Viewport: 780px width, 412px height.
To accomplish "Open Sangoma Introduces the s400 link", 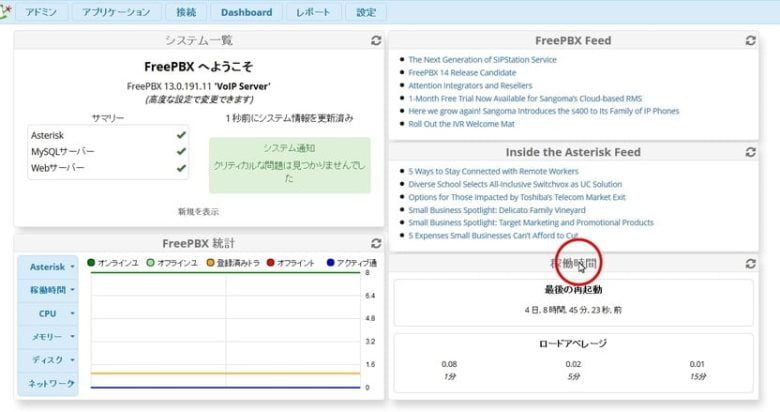I will coord(543,111).
